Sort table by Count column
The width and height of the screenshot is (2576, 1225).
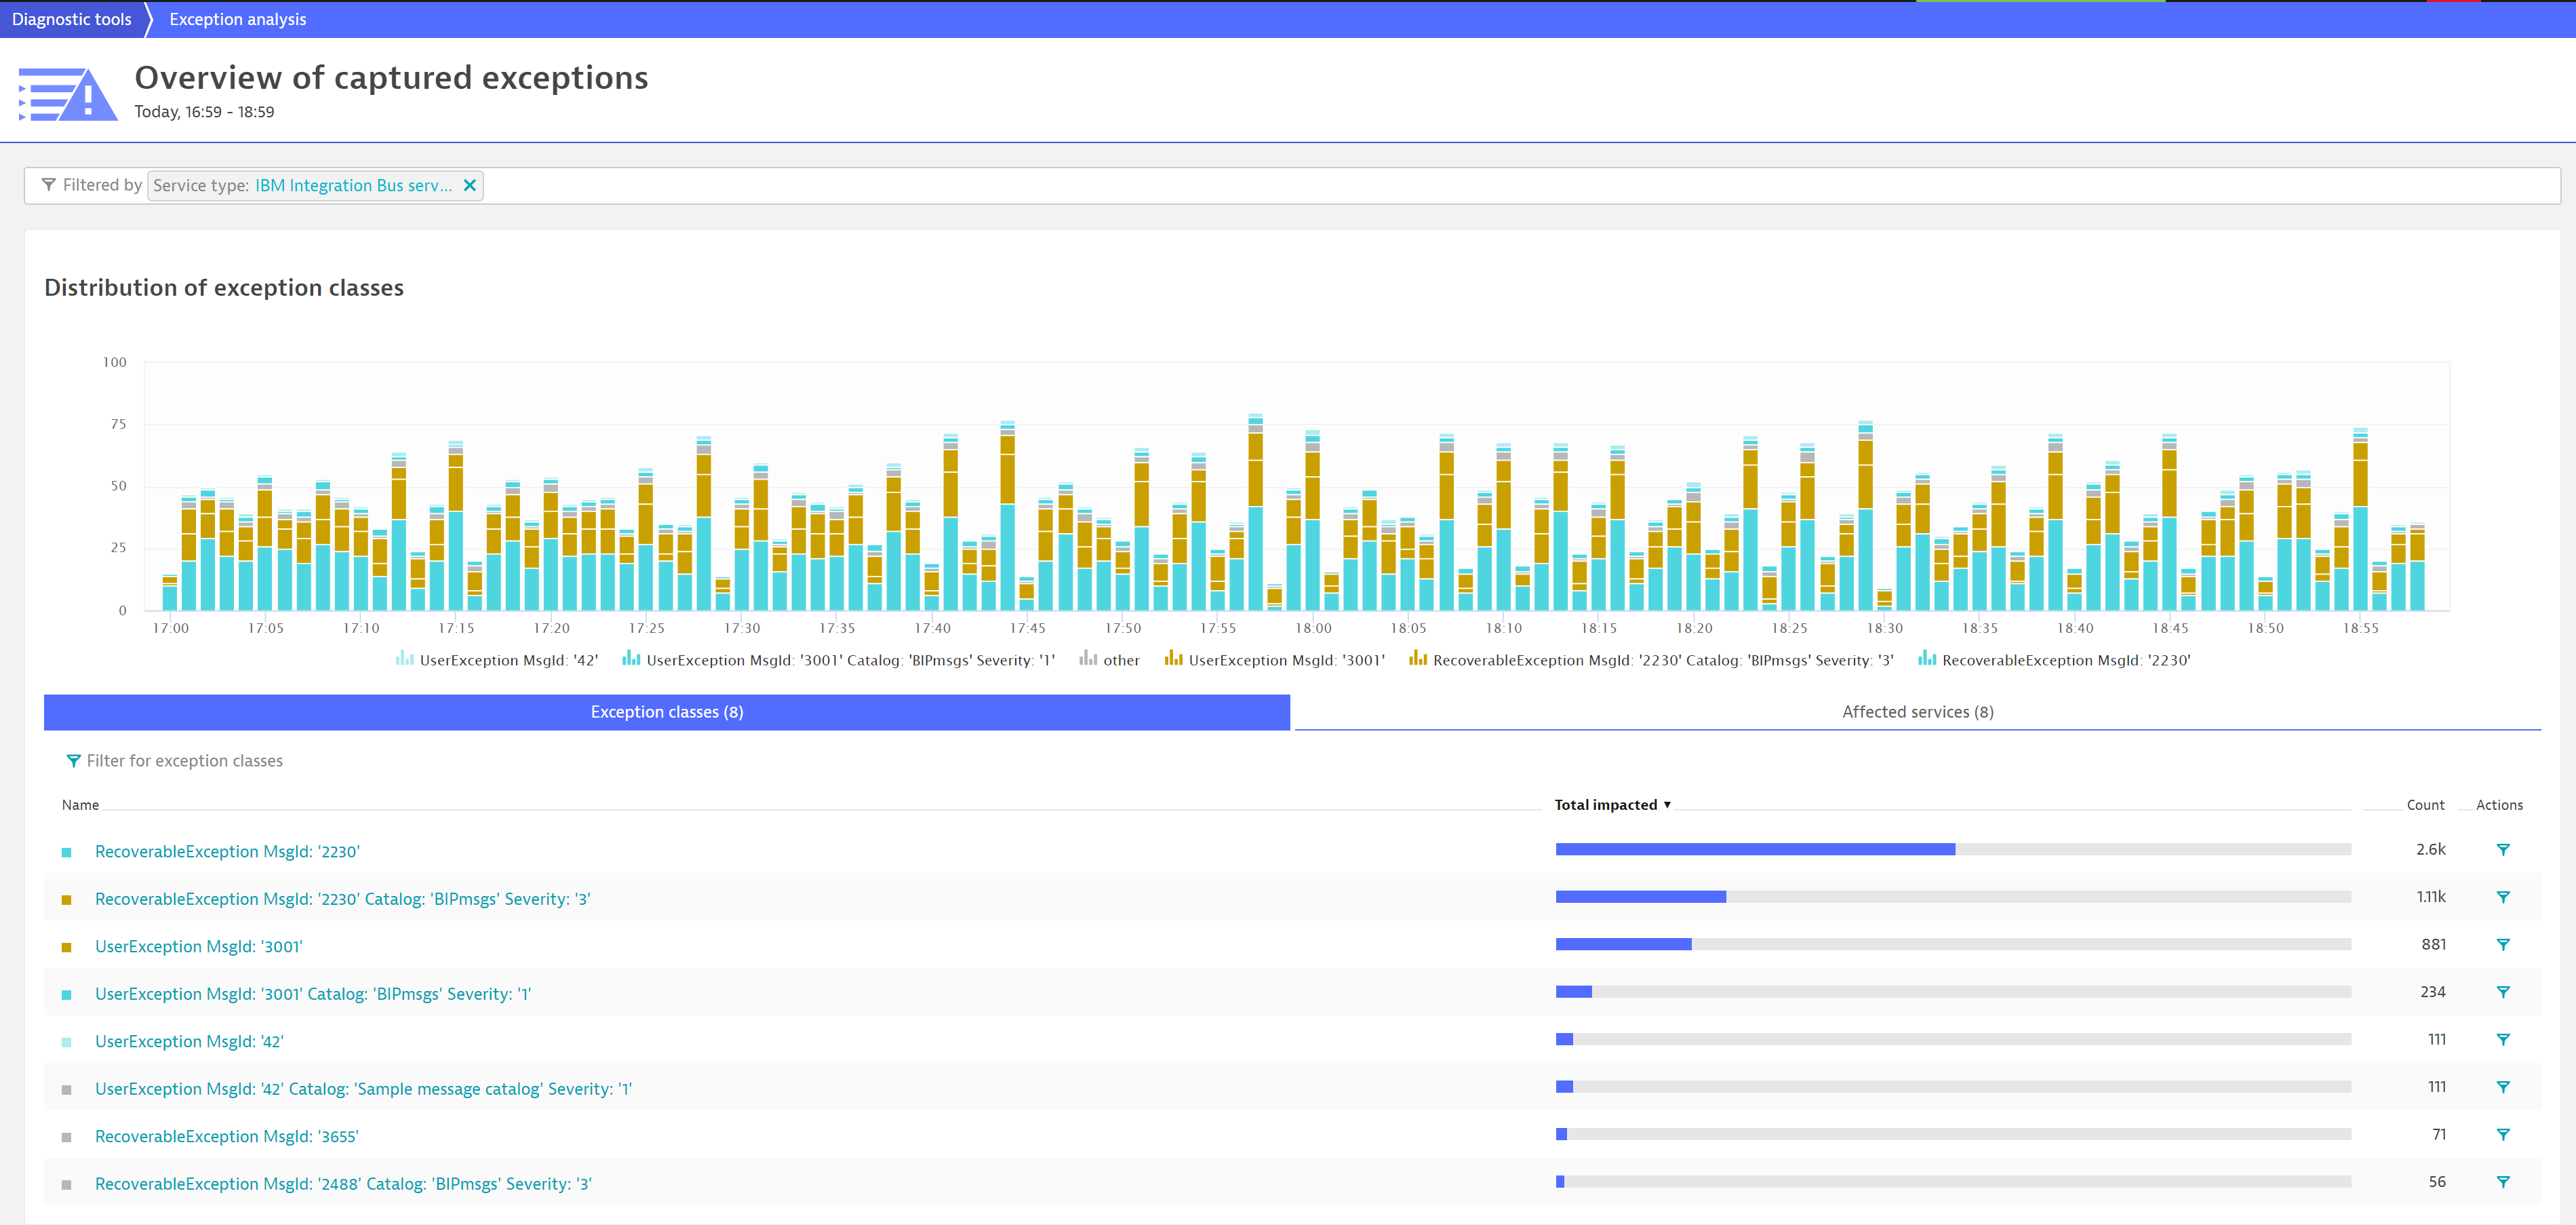point(2425,805)
